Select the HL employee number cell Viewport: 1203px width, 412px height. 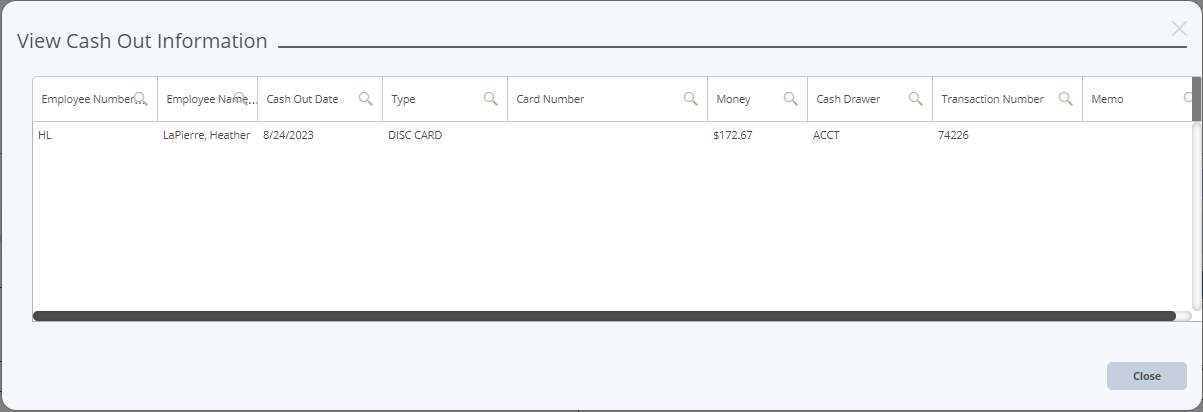[x=95, y=135]
